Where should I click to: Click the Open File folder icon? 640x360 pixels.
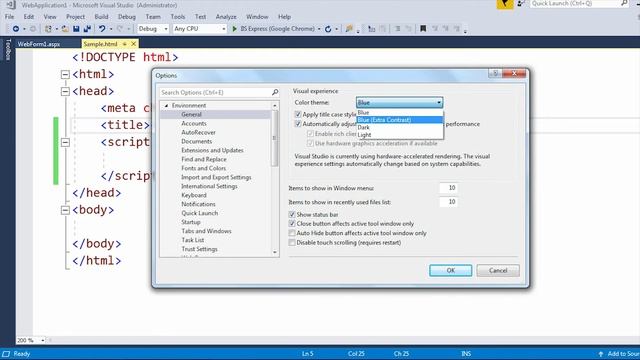(x=65, y=29)
